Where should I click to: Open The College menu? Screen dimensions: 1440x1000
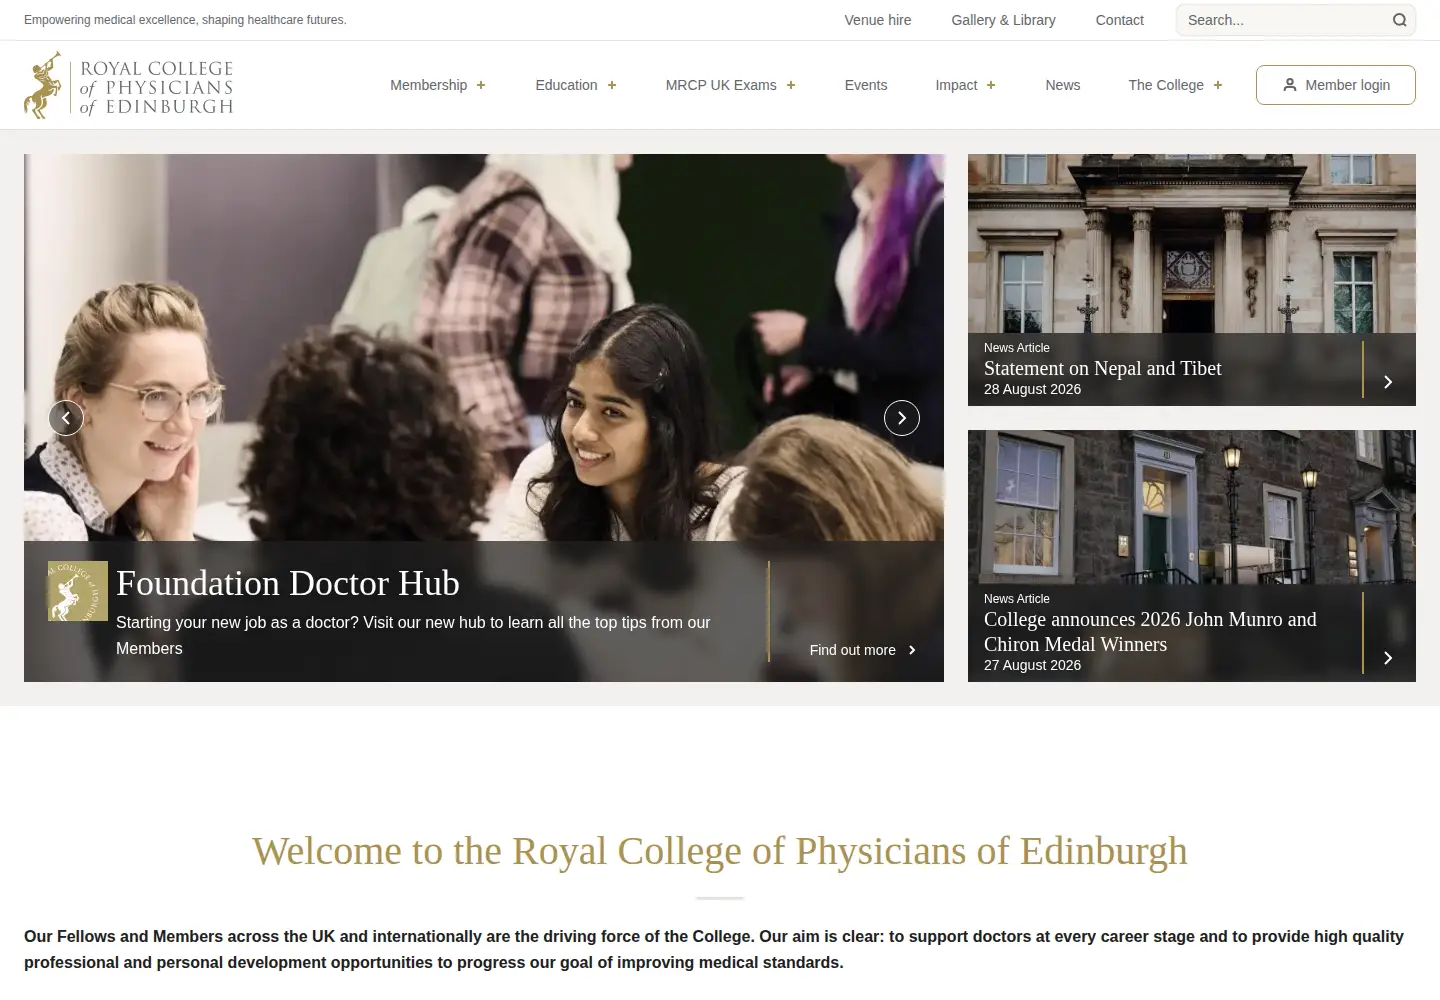(1166, 85)
